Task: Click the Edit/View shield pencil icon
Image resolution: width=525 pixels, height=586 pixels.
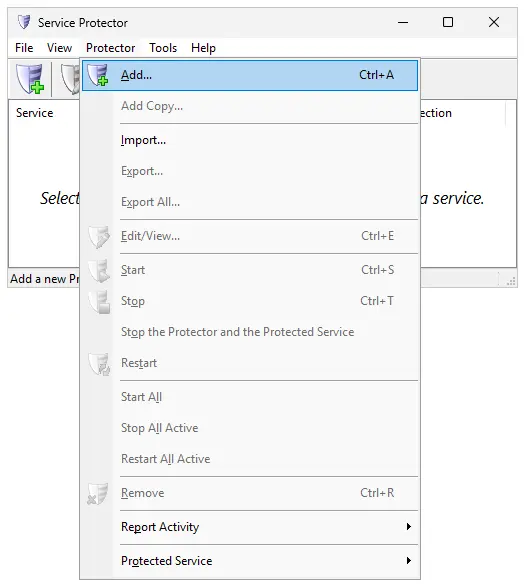Action: [99, 236]
